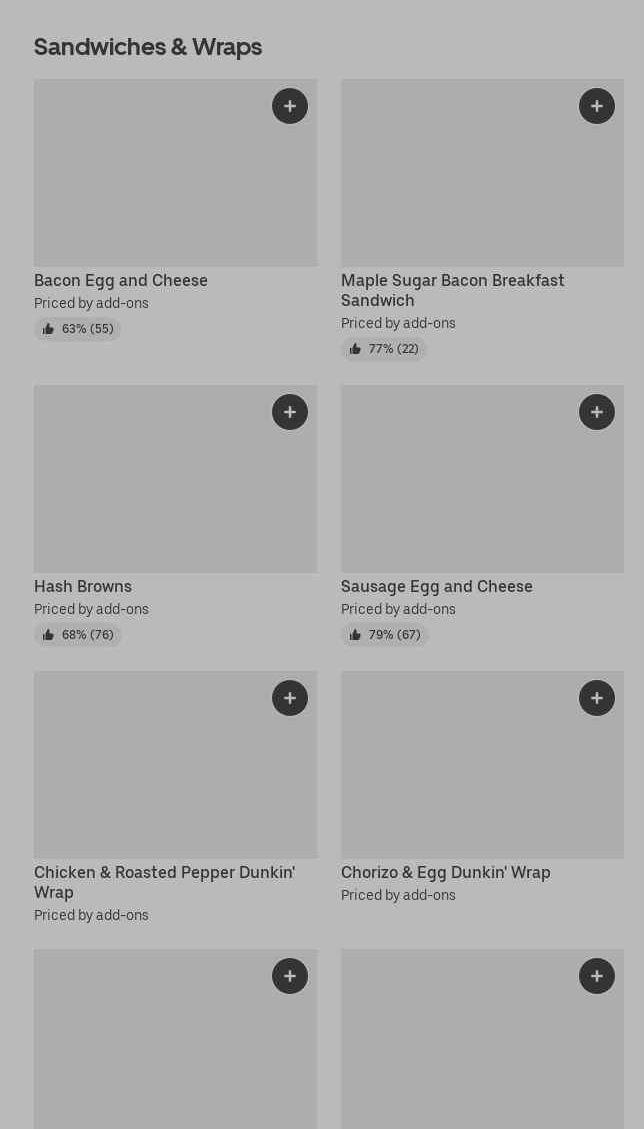The width and height of the screenshot is (644, 1129).
Task: Add Sausage Egg and Cheese to order
Action: coord(597,412)
